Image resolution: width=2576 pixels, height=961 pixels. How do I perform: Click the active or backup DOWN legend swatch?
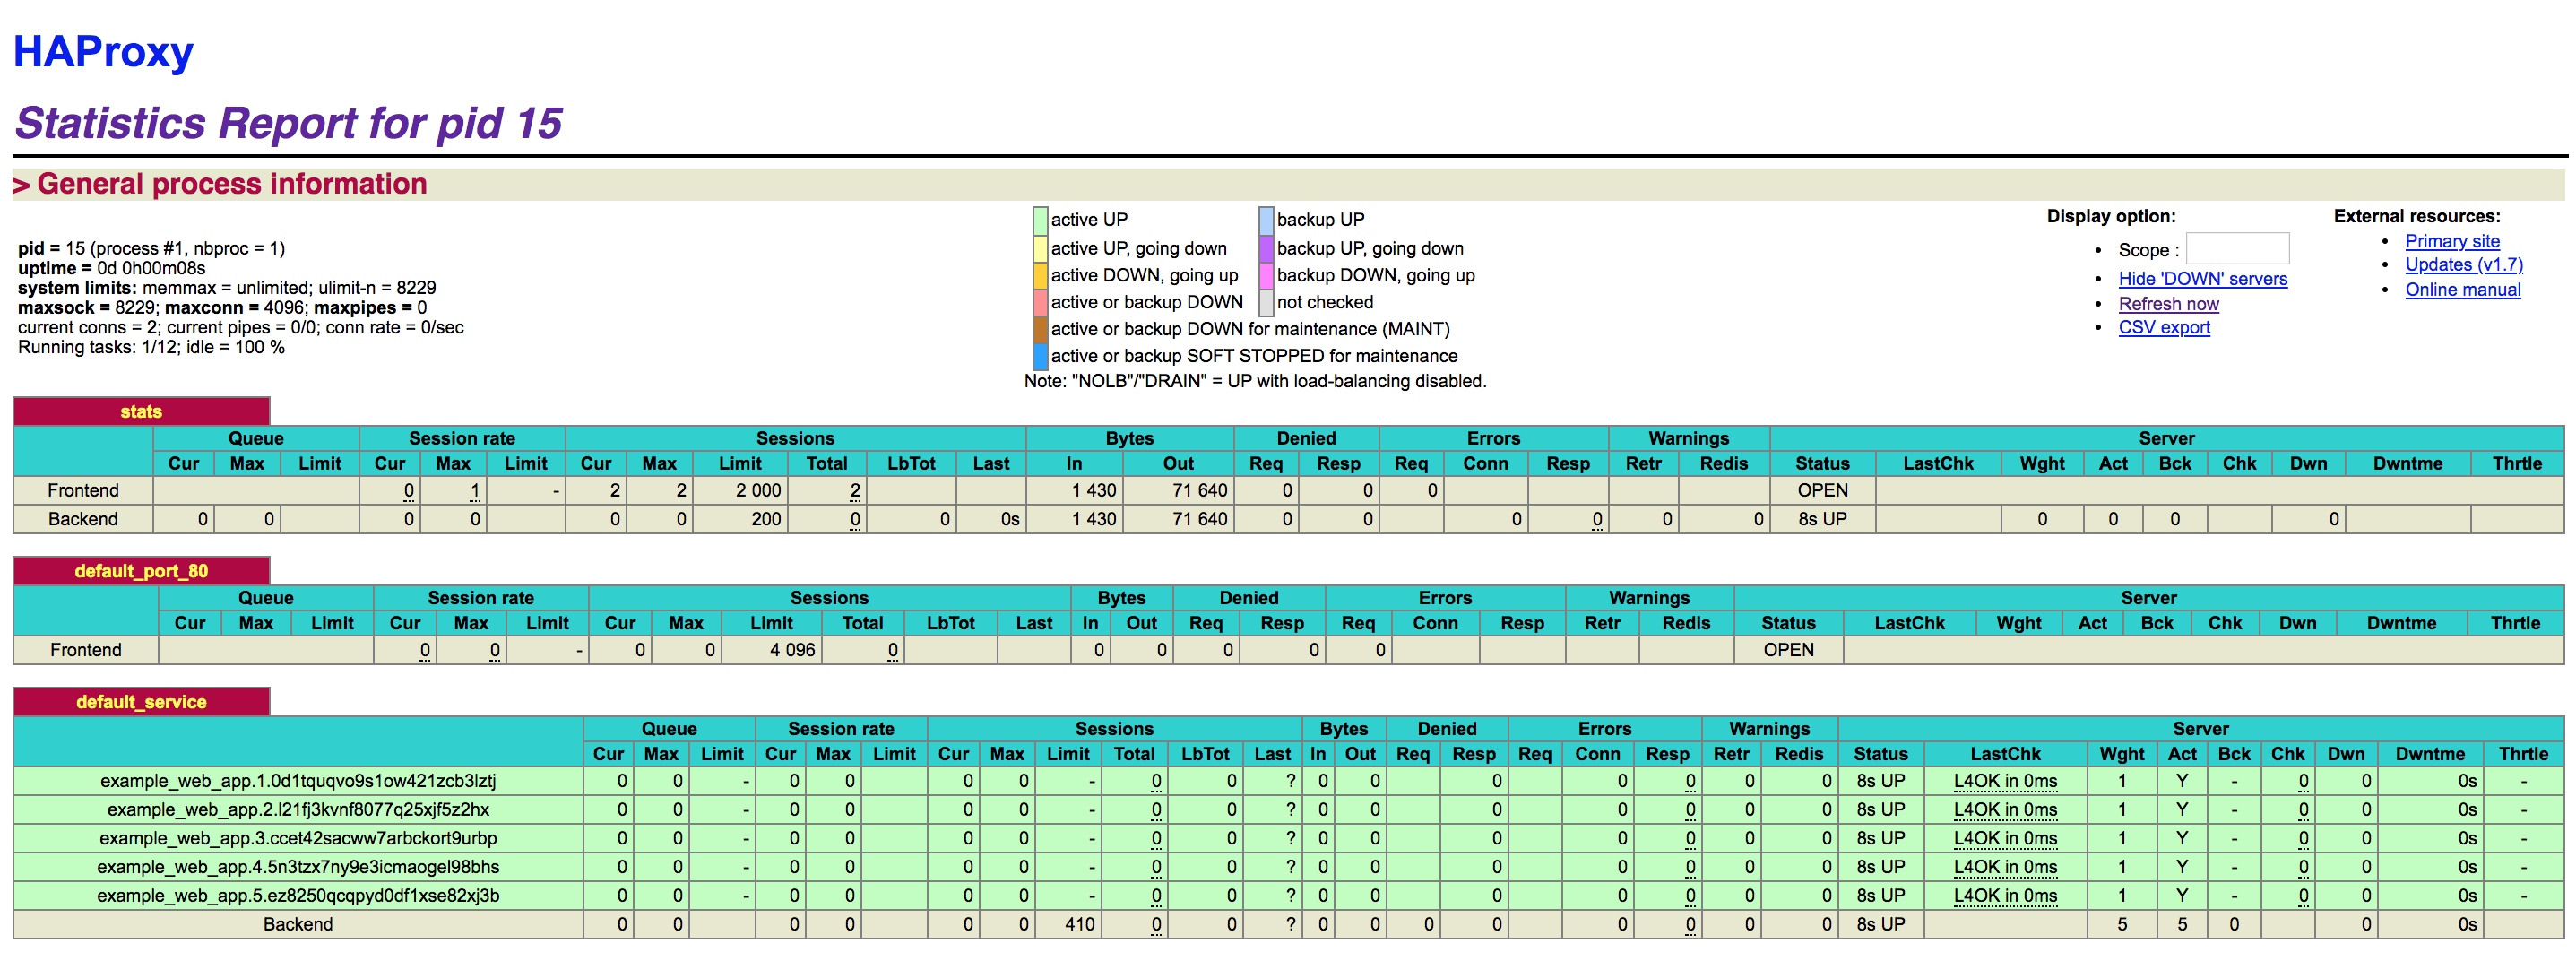click(1040, 302)
